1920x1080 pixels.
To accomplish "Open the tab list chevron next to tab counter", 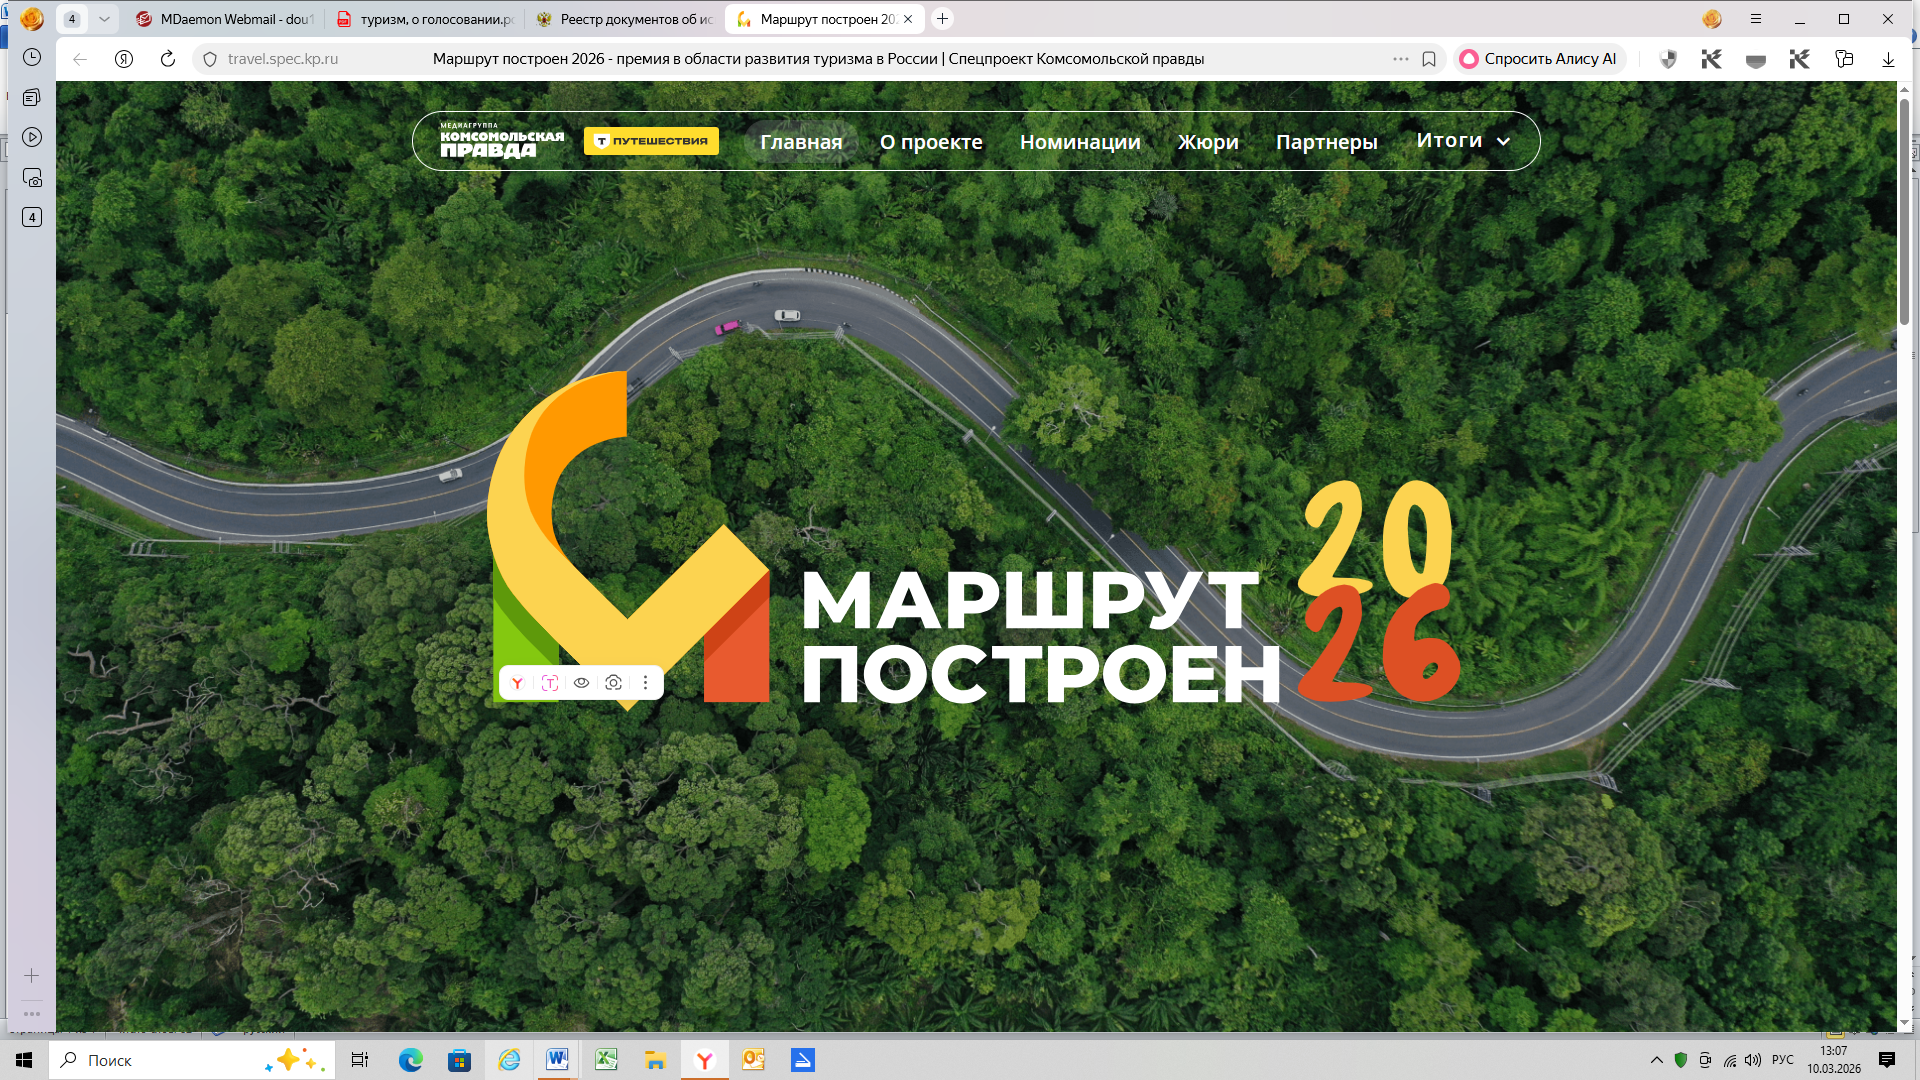I will 104,19.
